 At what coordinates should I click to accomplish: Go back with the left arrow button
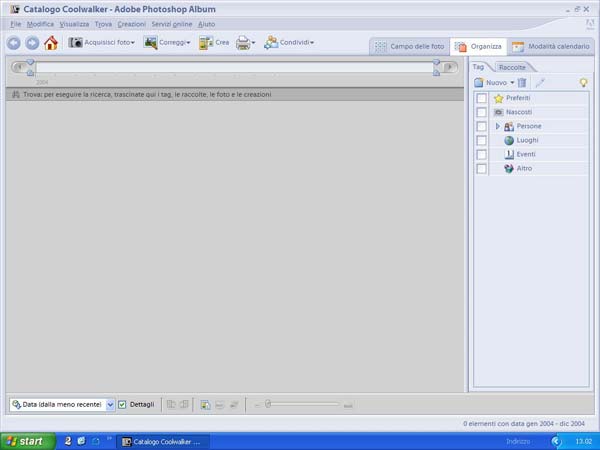click(14, 43)
